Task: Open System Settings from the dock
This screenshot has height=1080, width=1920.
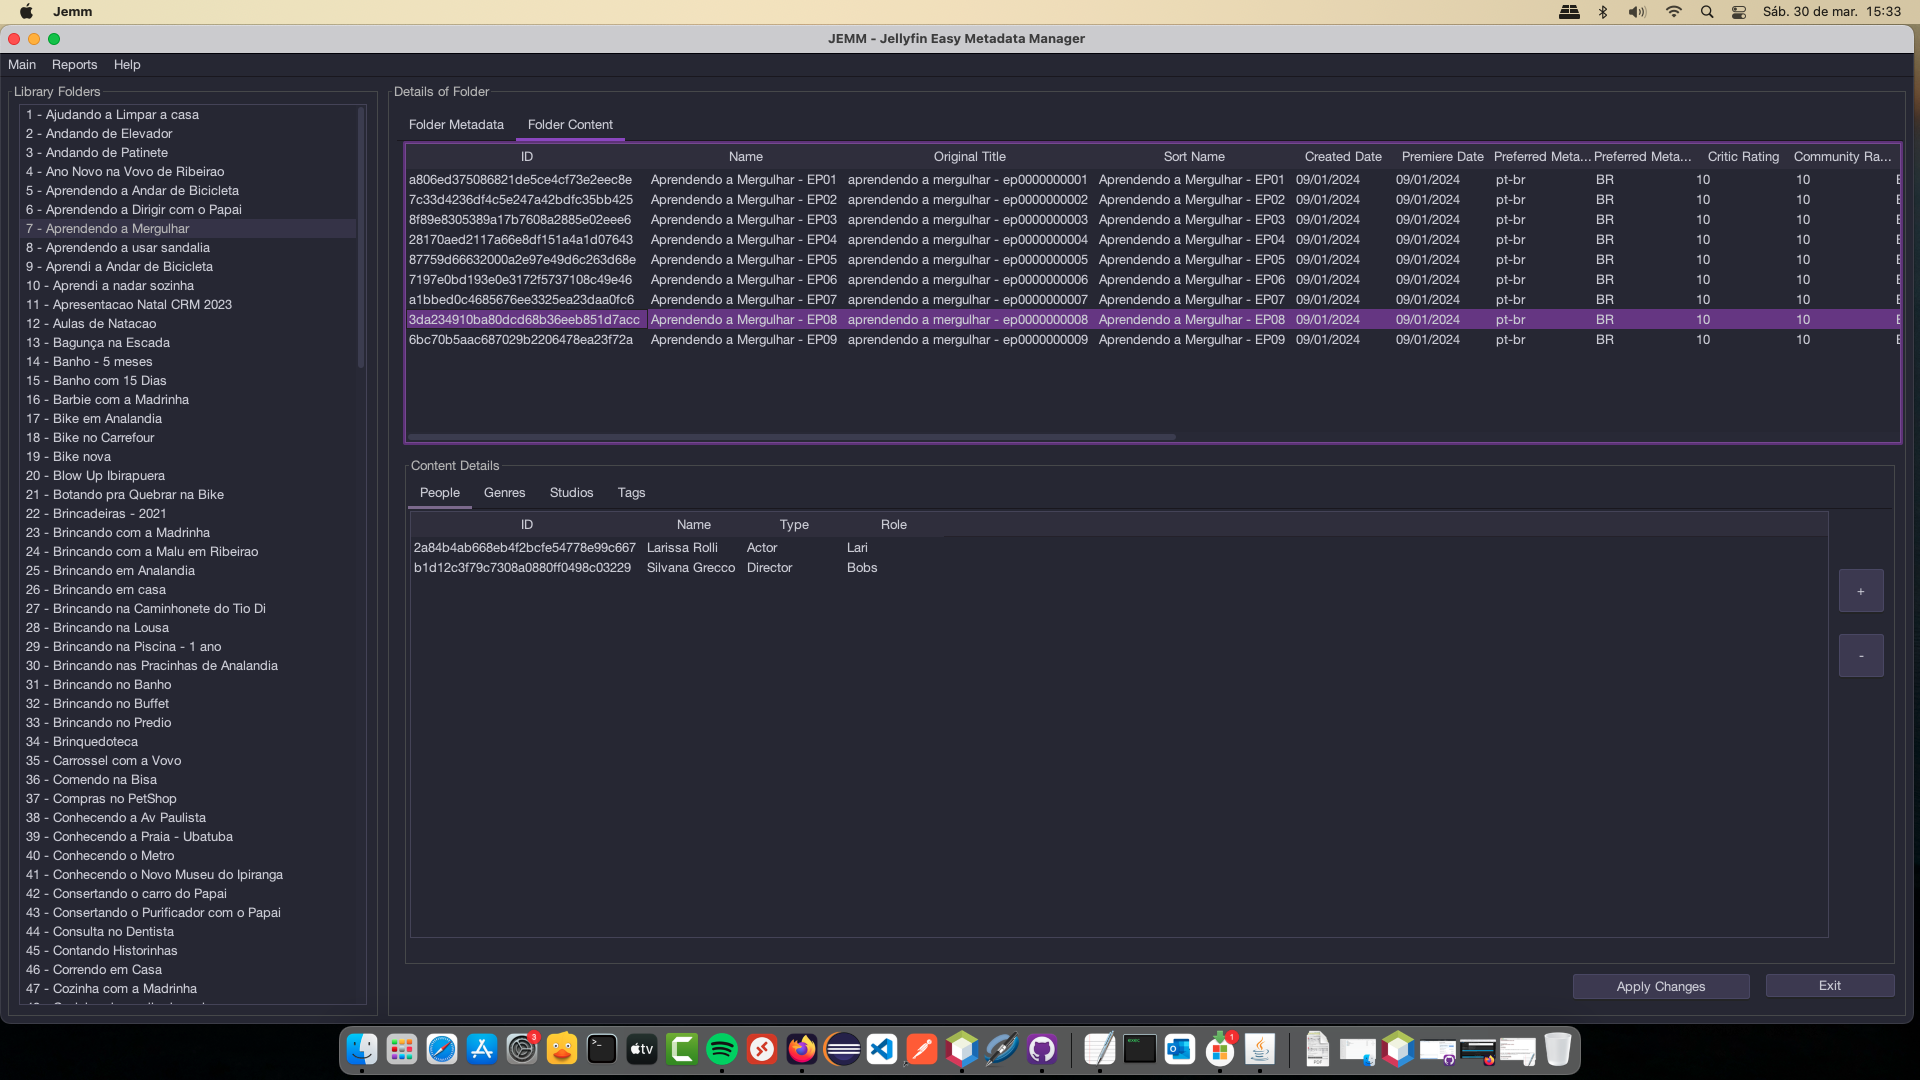Action: (x=521, y=1049)
